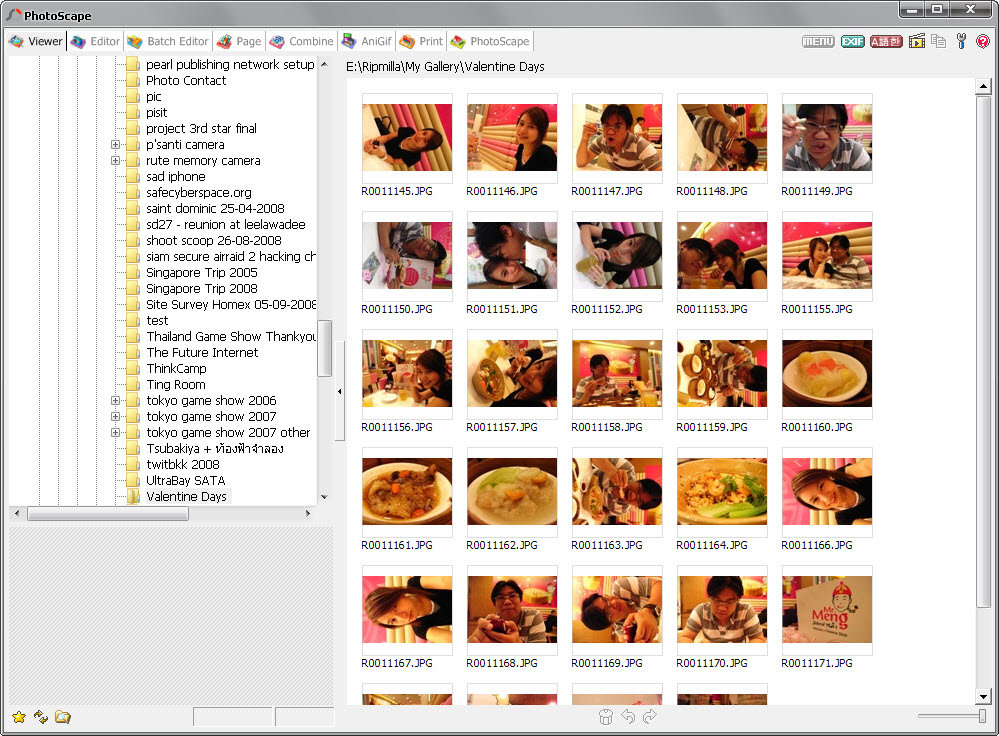Switch to the Editor tab
The height and width of the screenshot is (736, 999).
(96, 41)
